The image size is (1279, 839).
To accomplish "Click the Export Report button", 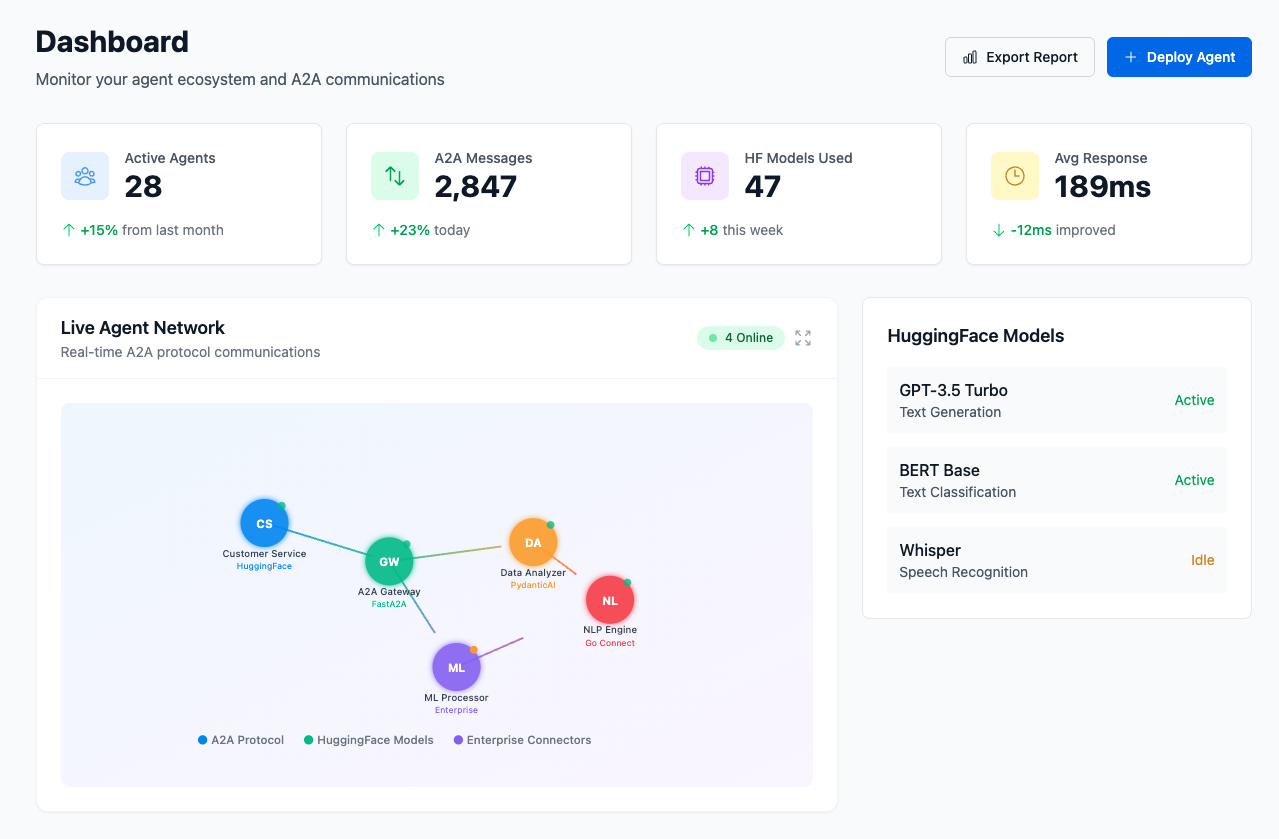I will 1019,57.
